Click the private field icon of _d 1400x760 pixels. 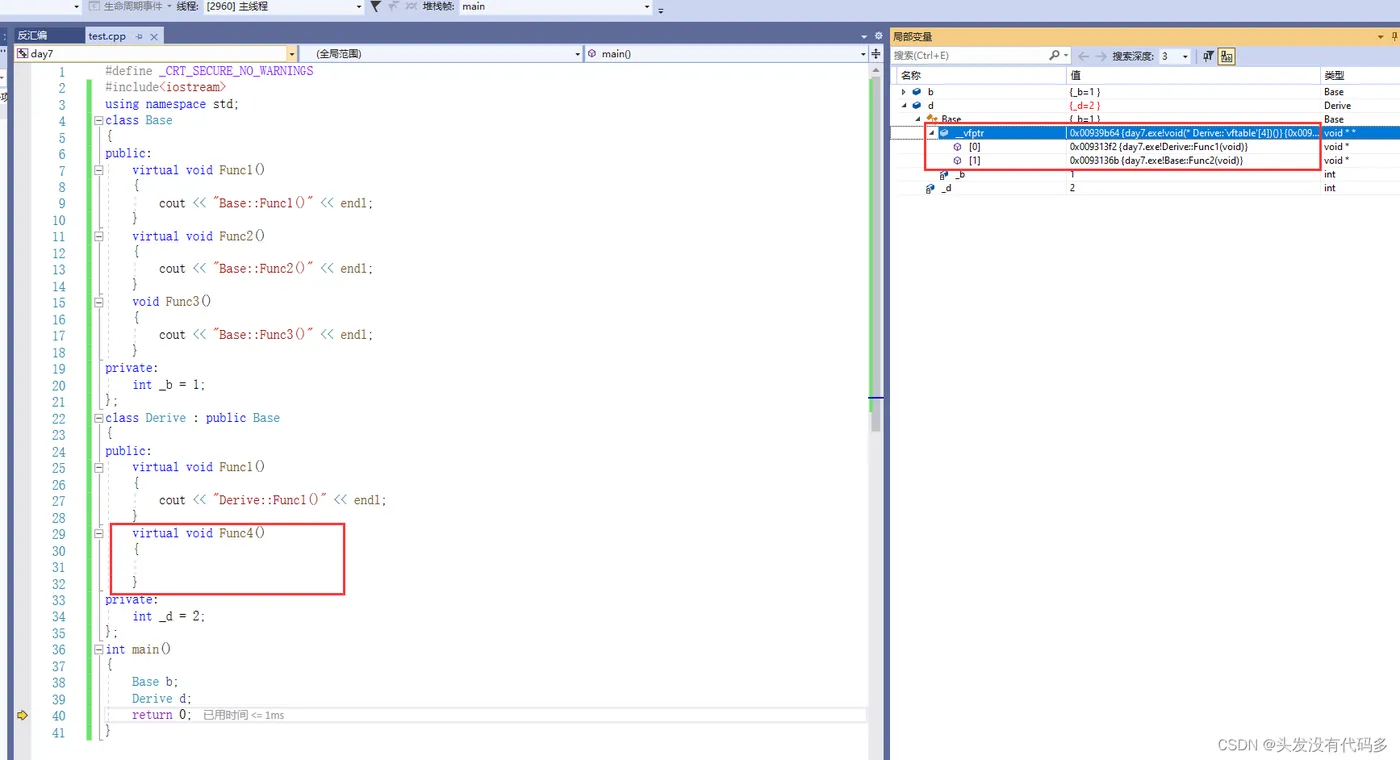[x=931, y=188]
